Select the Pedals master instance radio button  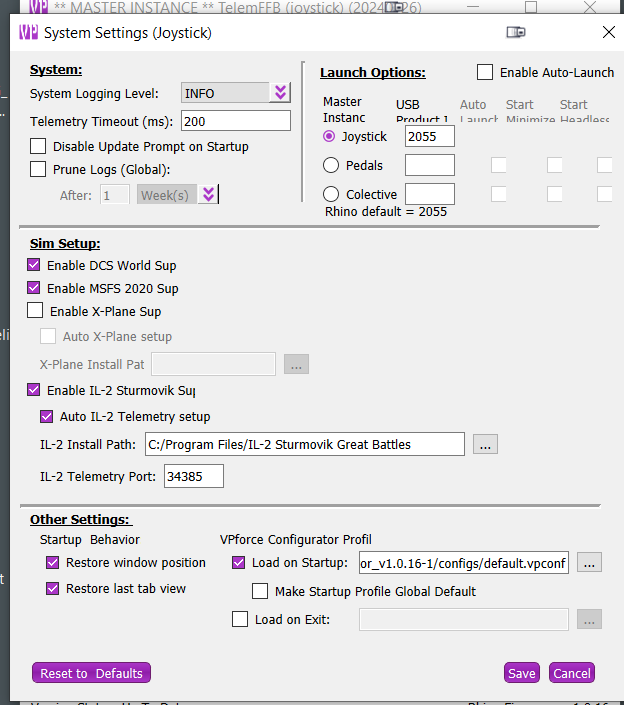(331, 165)
